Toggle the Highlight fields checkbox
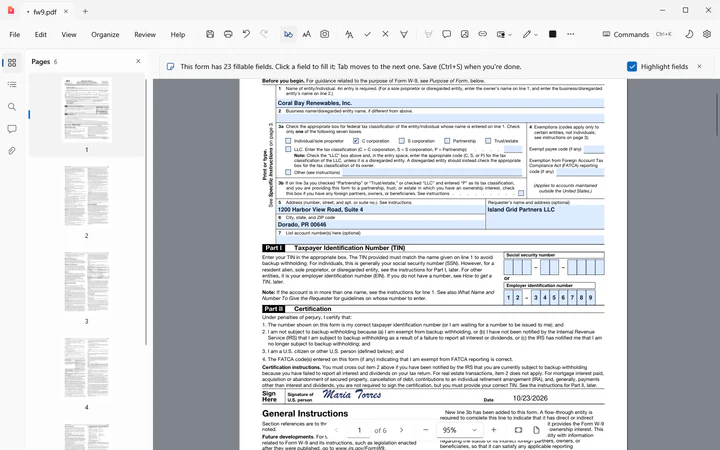The height and width of the screenshot is (450, 720). (x=632, y=67)
